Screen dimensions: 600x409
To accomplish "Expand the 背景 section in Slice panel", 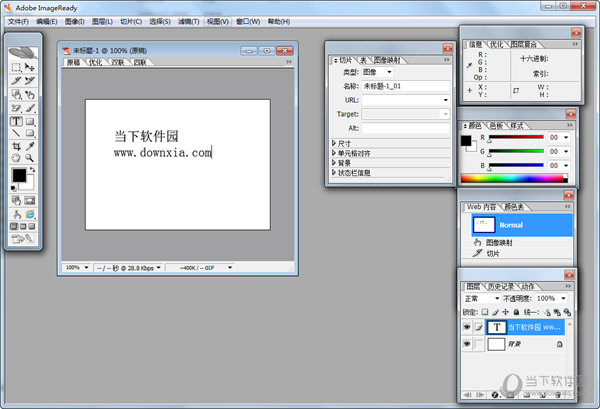I will 334,163.
